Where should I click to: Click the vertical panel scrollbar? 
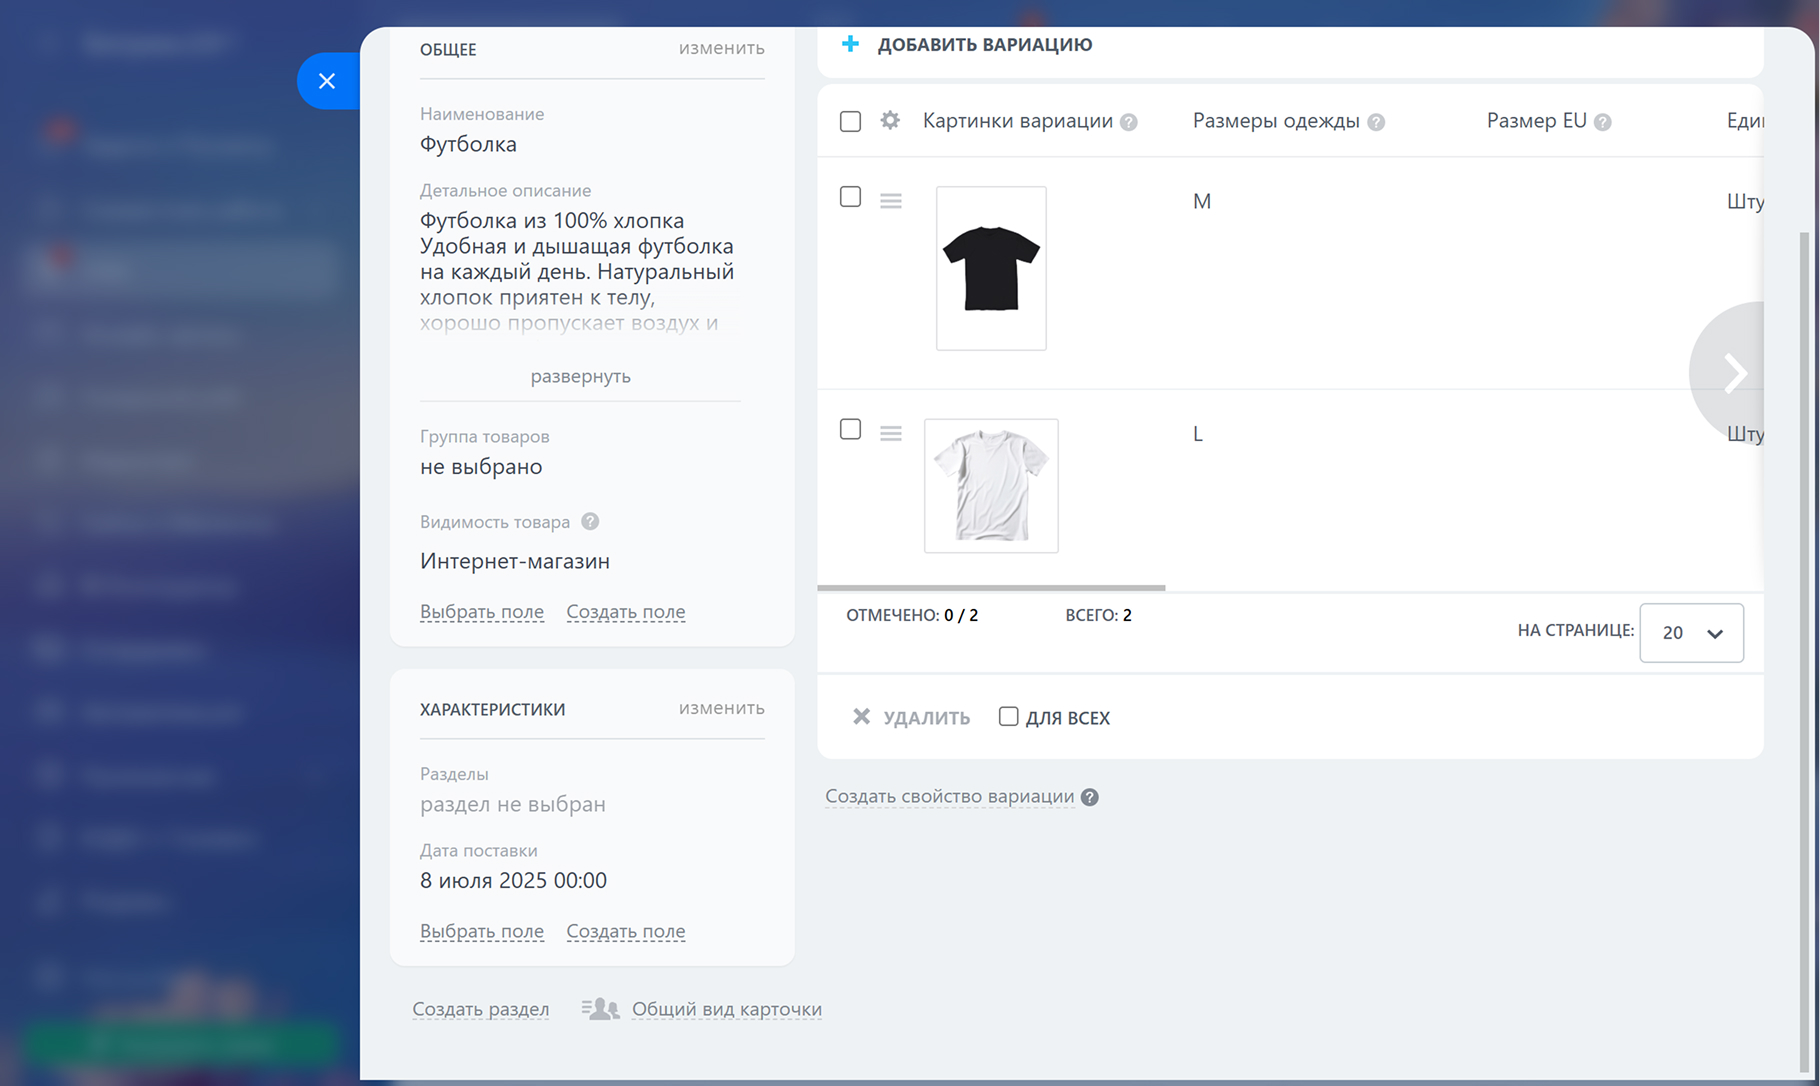pos(1804,650)
